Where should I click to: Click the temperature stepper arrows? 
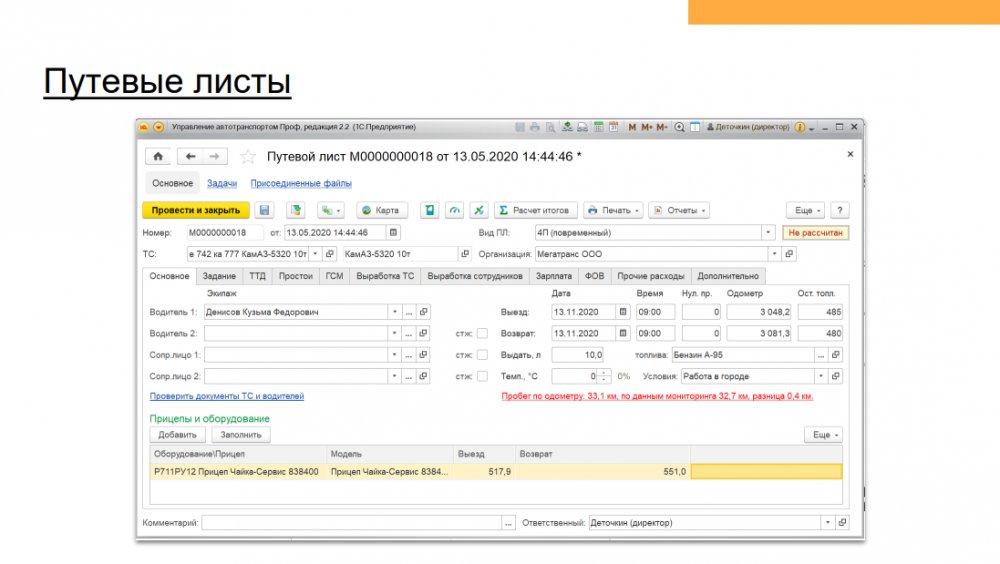pos(605,377)
